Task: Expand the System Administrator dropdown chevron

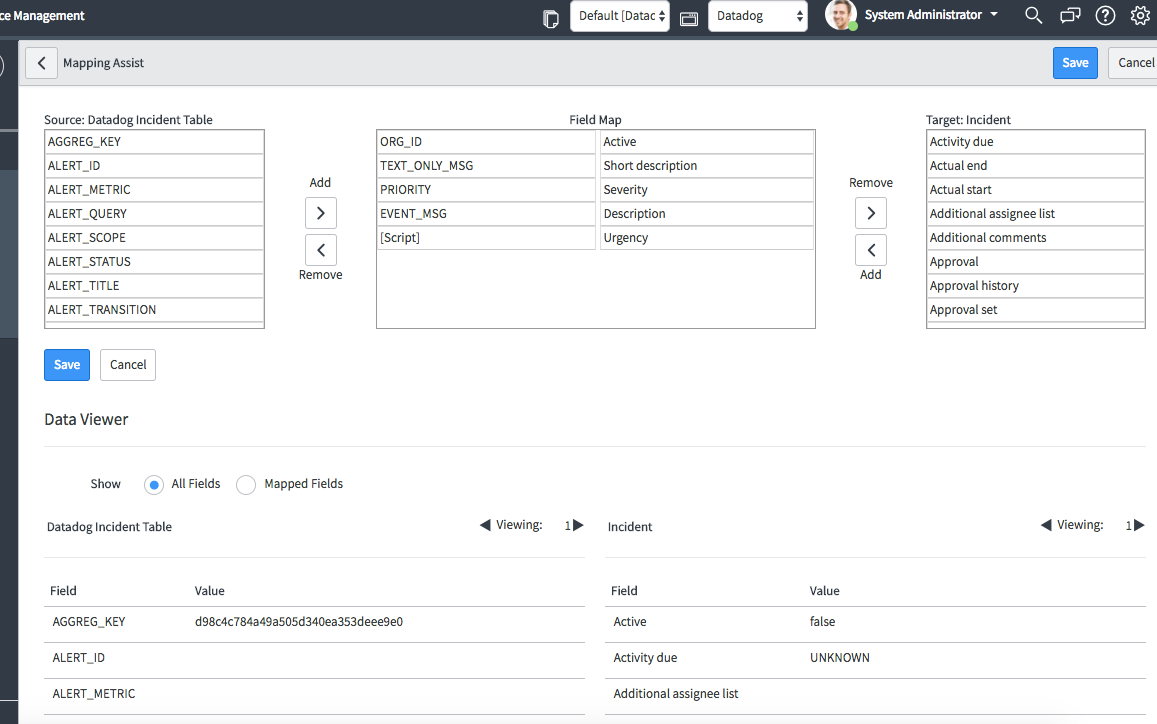Action: [994, 15]
